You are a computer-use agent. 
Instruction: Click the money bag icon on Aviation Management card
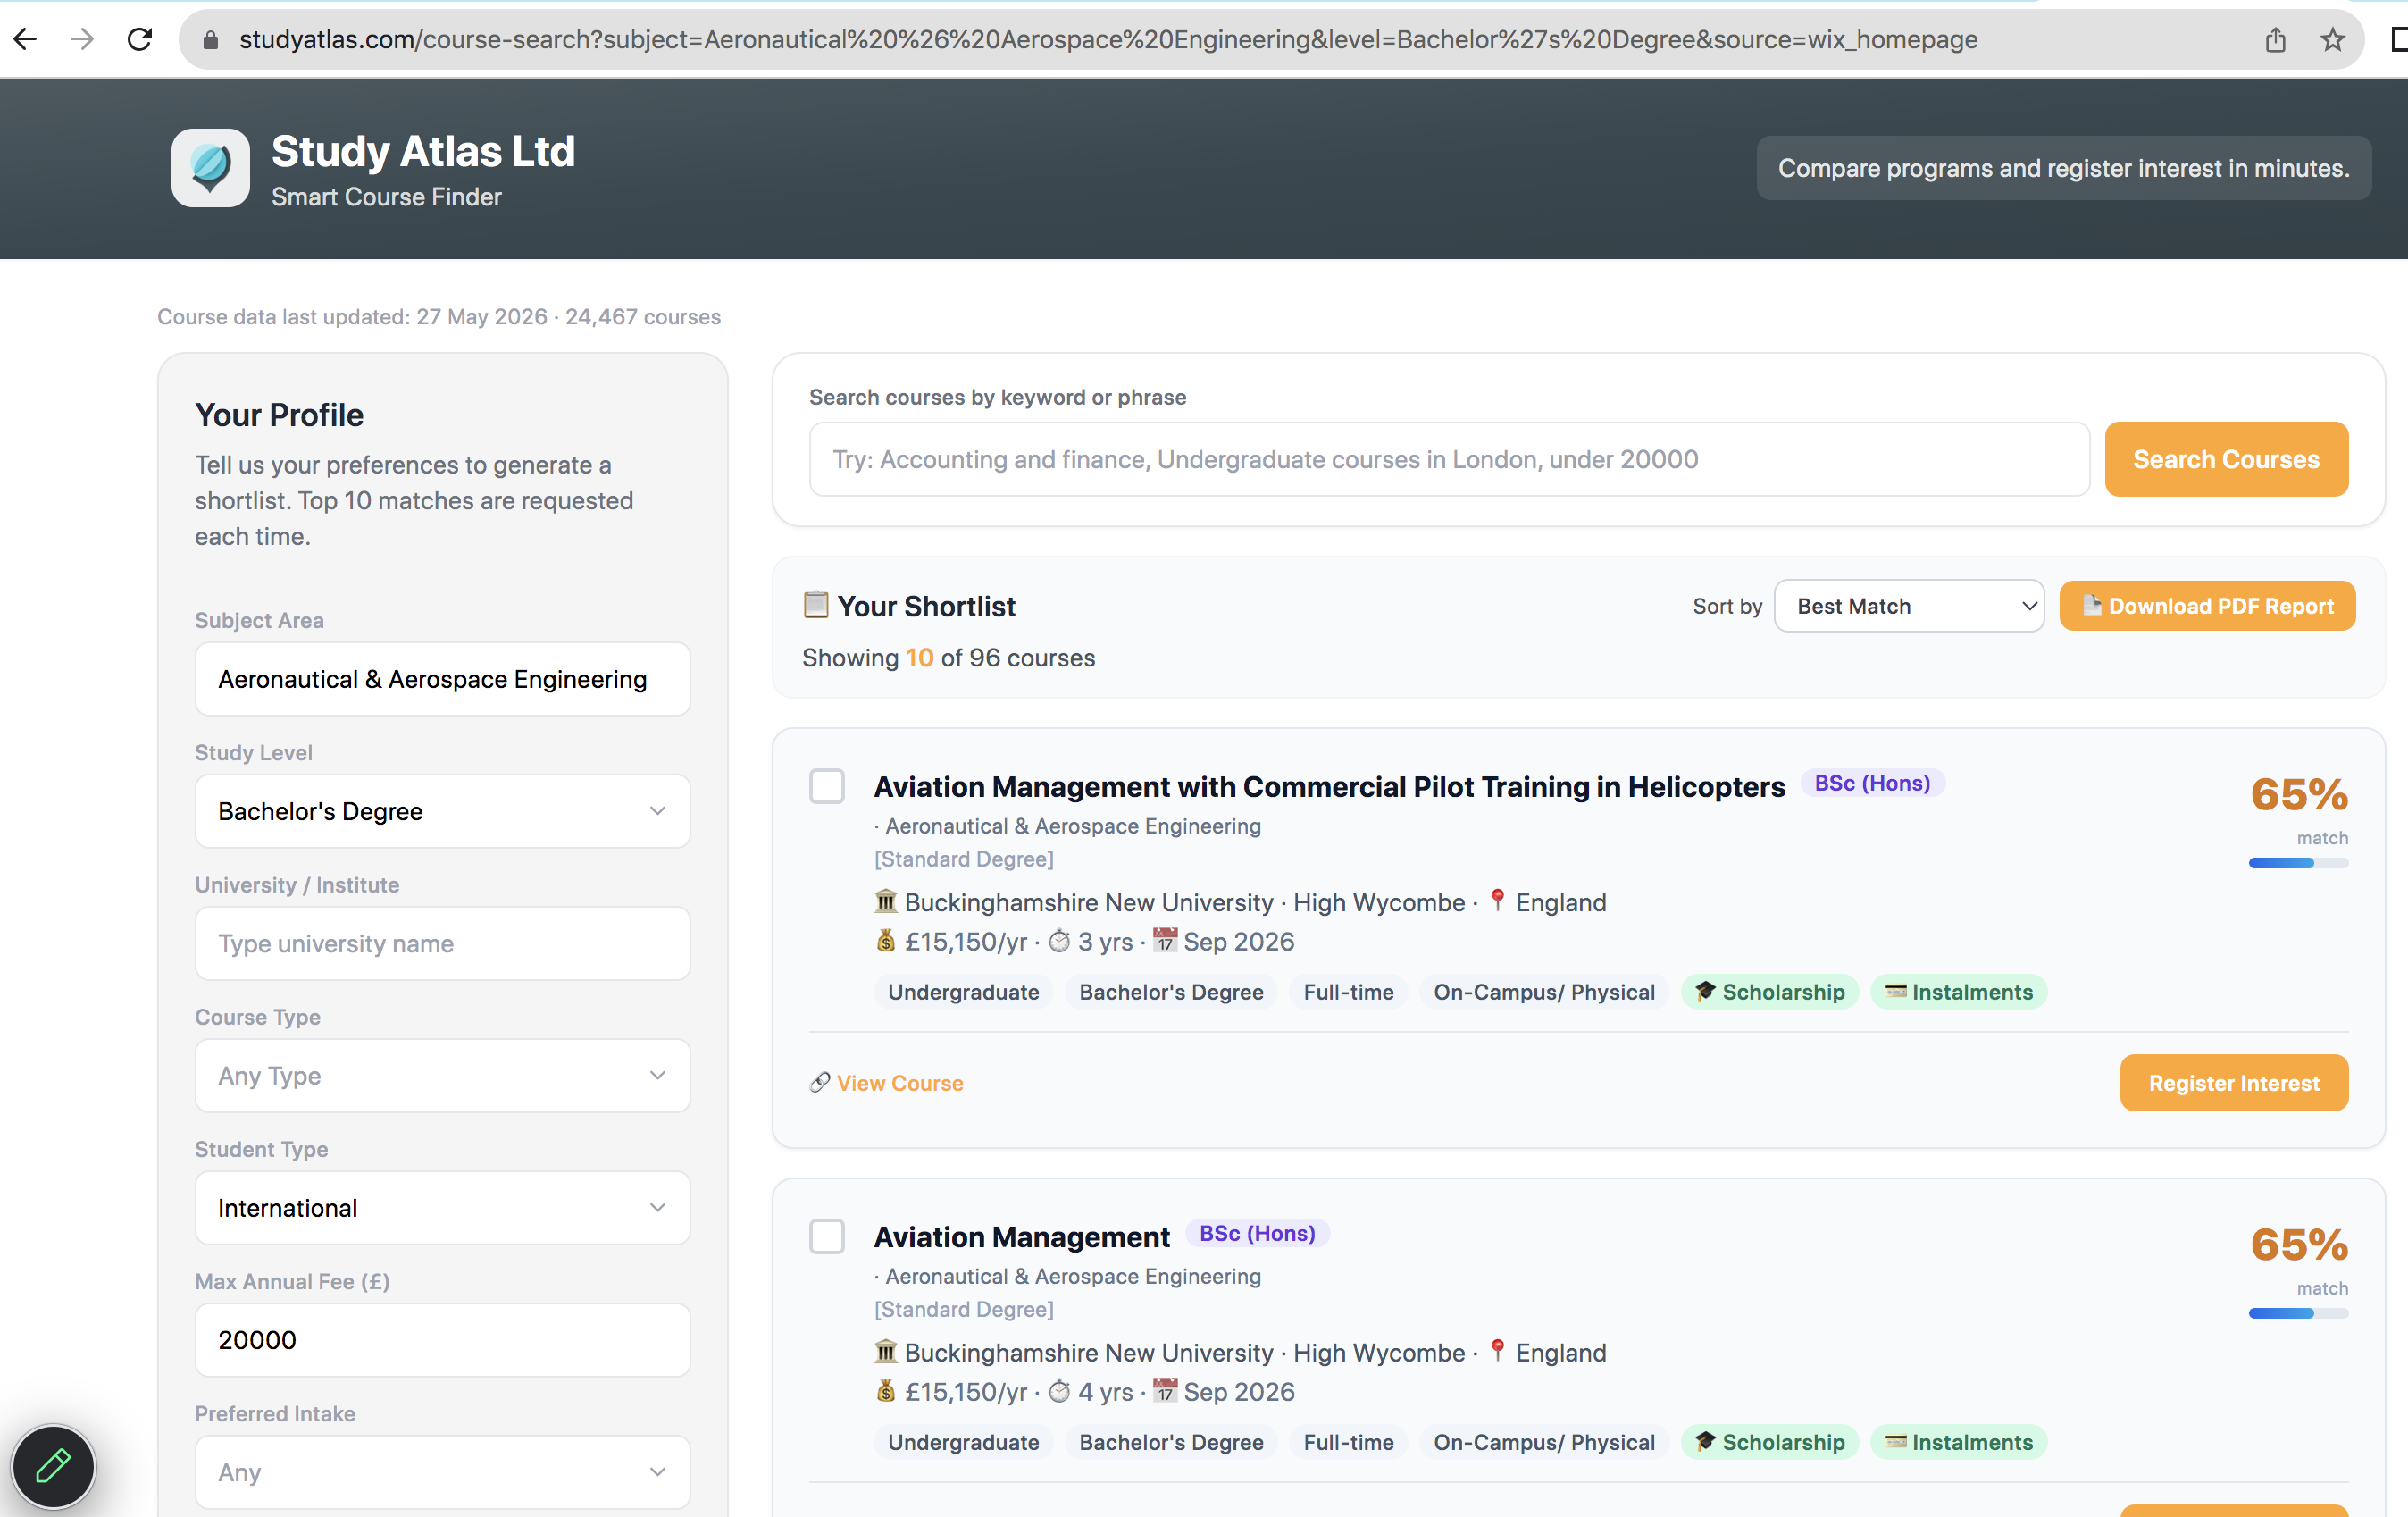tap(886, 1390)
